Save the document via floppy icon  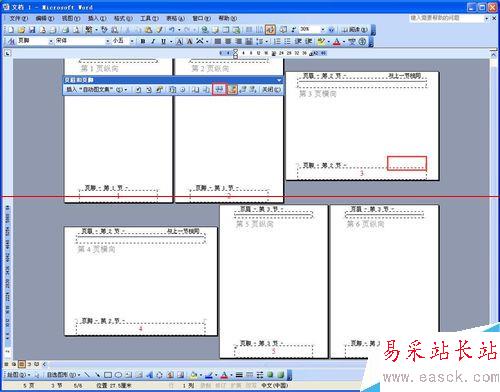32,30
